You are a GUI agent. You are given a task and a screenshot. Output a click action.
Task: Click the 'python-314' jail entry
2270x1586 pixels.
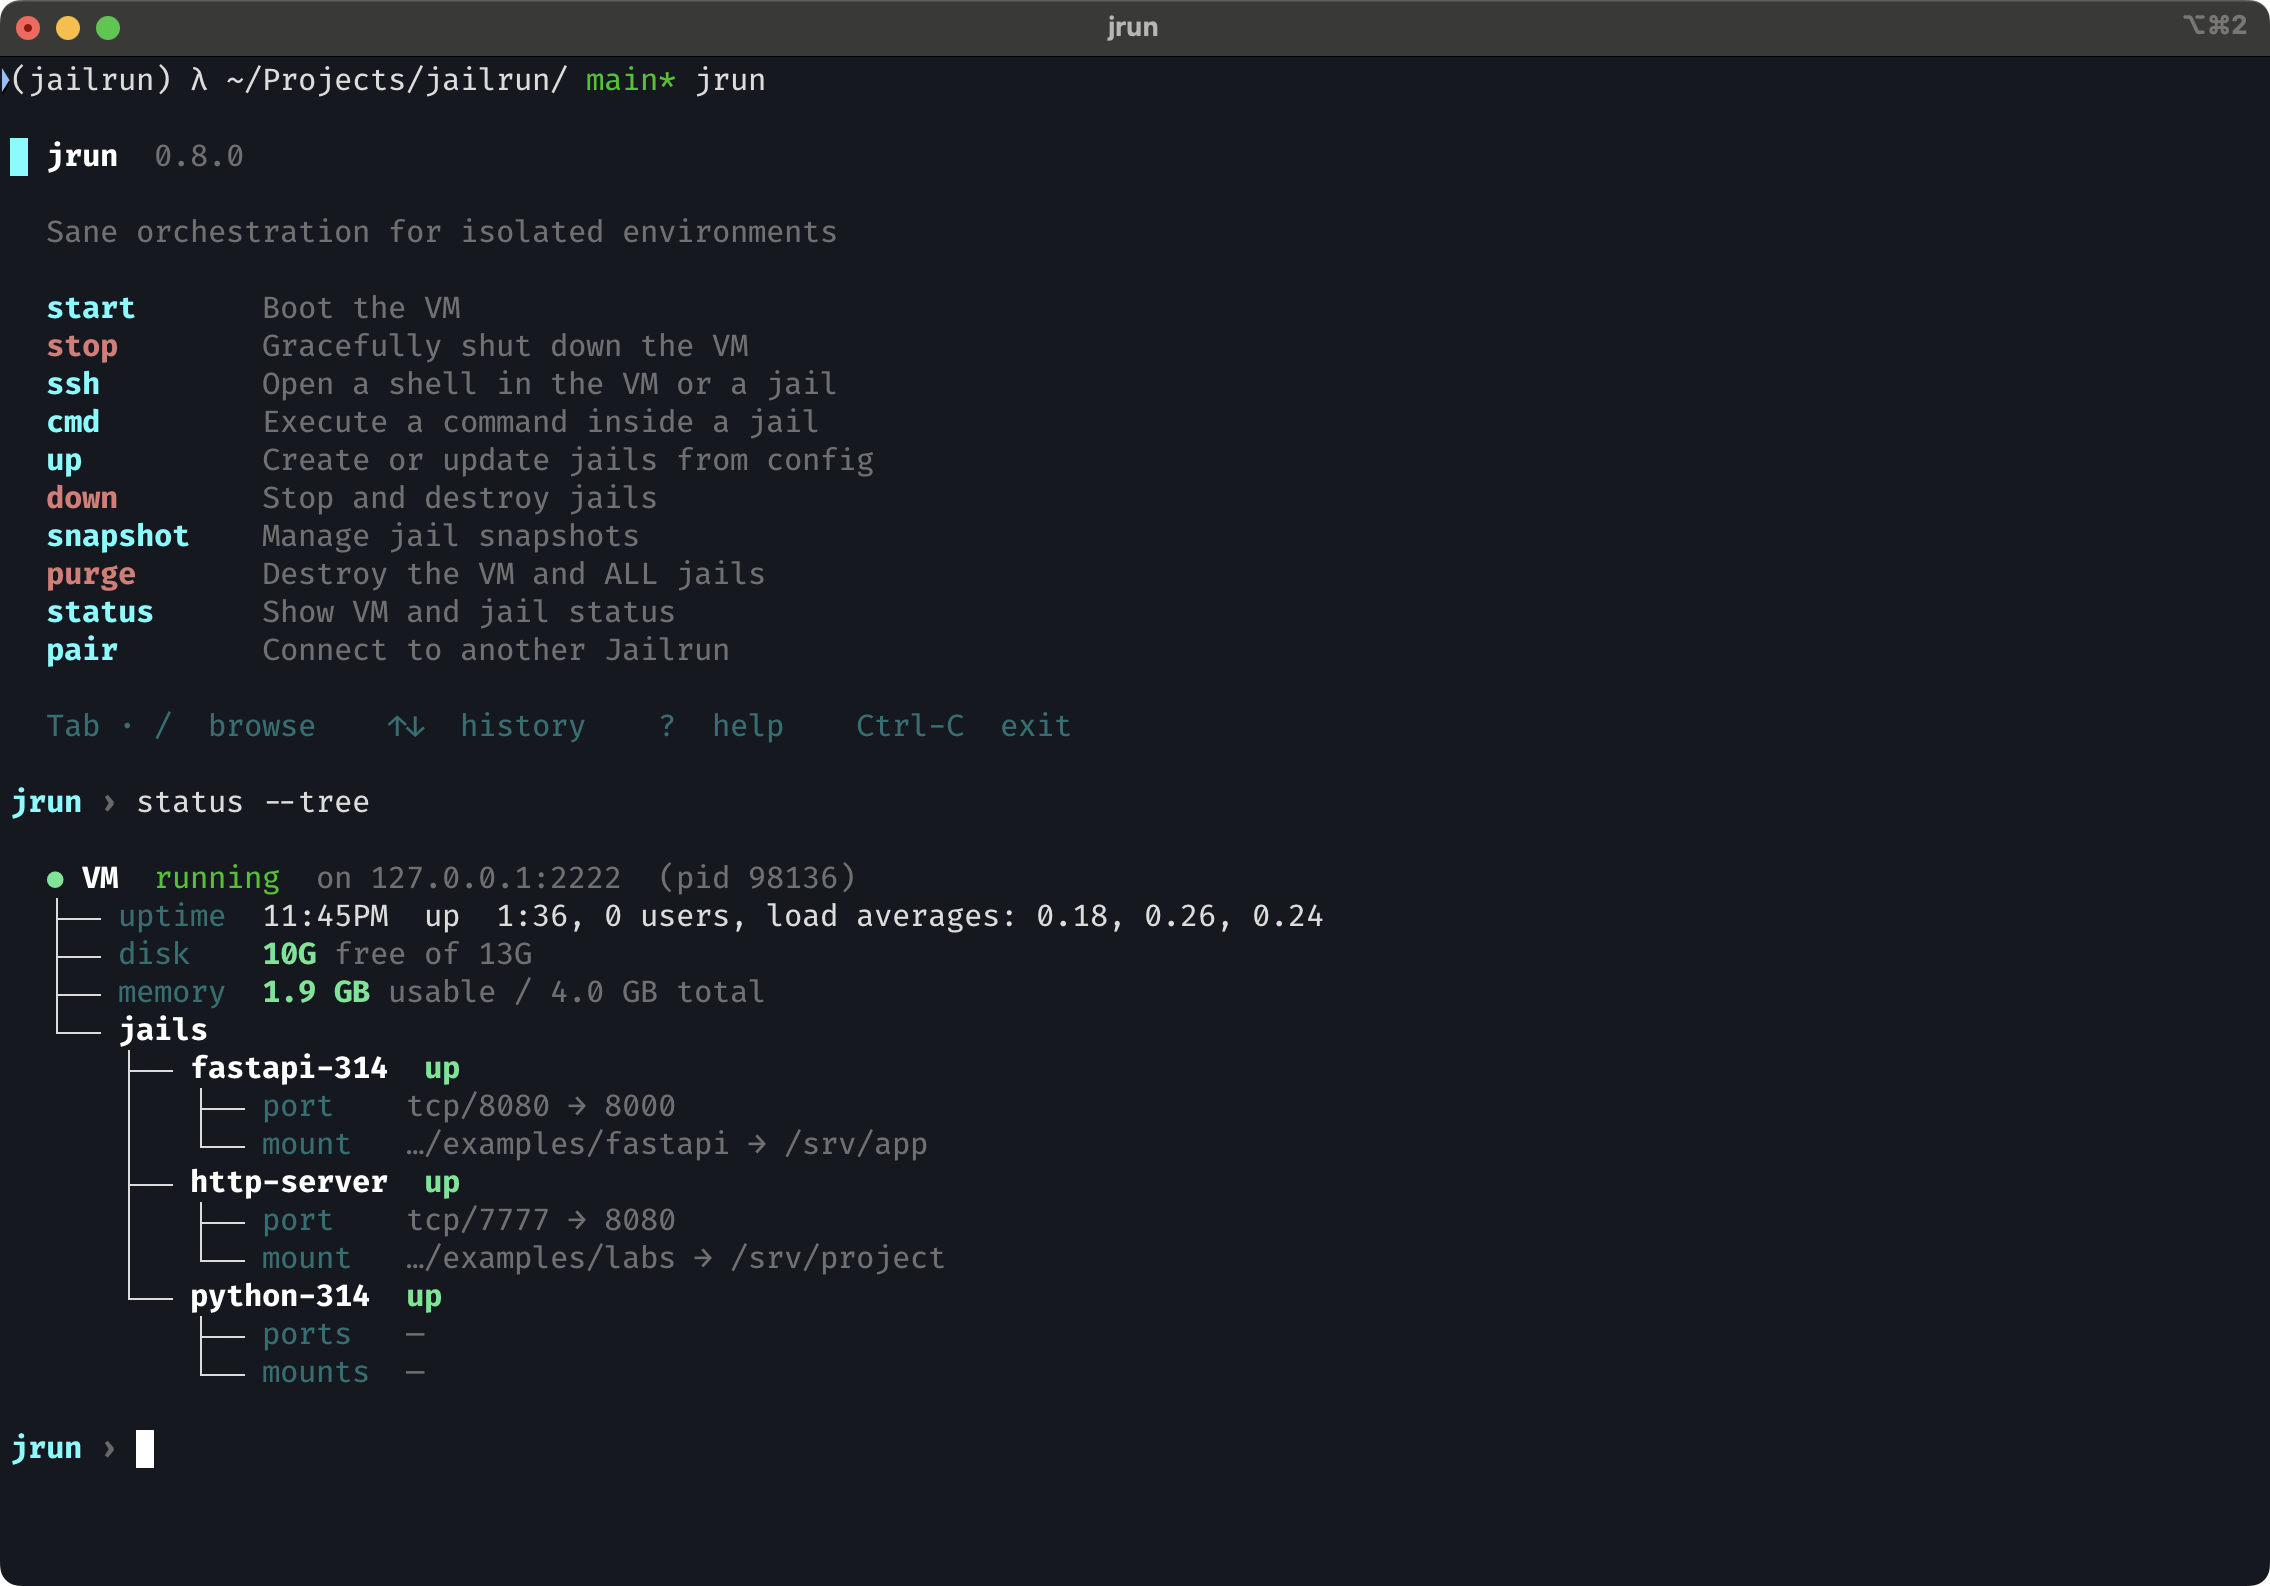280,1296
